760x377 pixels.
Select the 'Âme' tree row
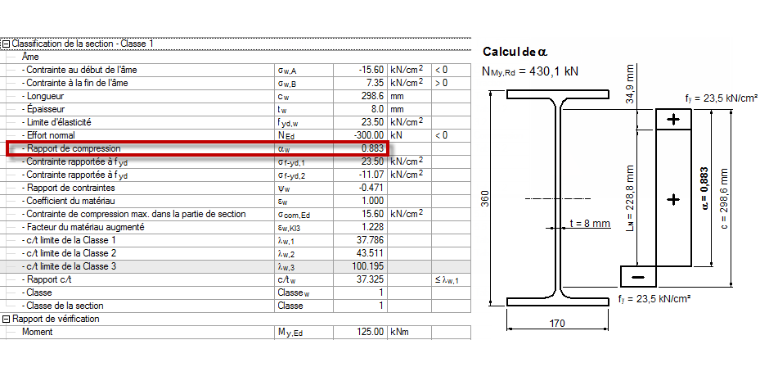tap(236, 57)
